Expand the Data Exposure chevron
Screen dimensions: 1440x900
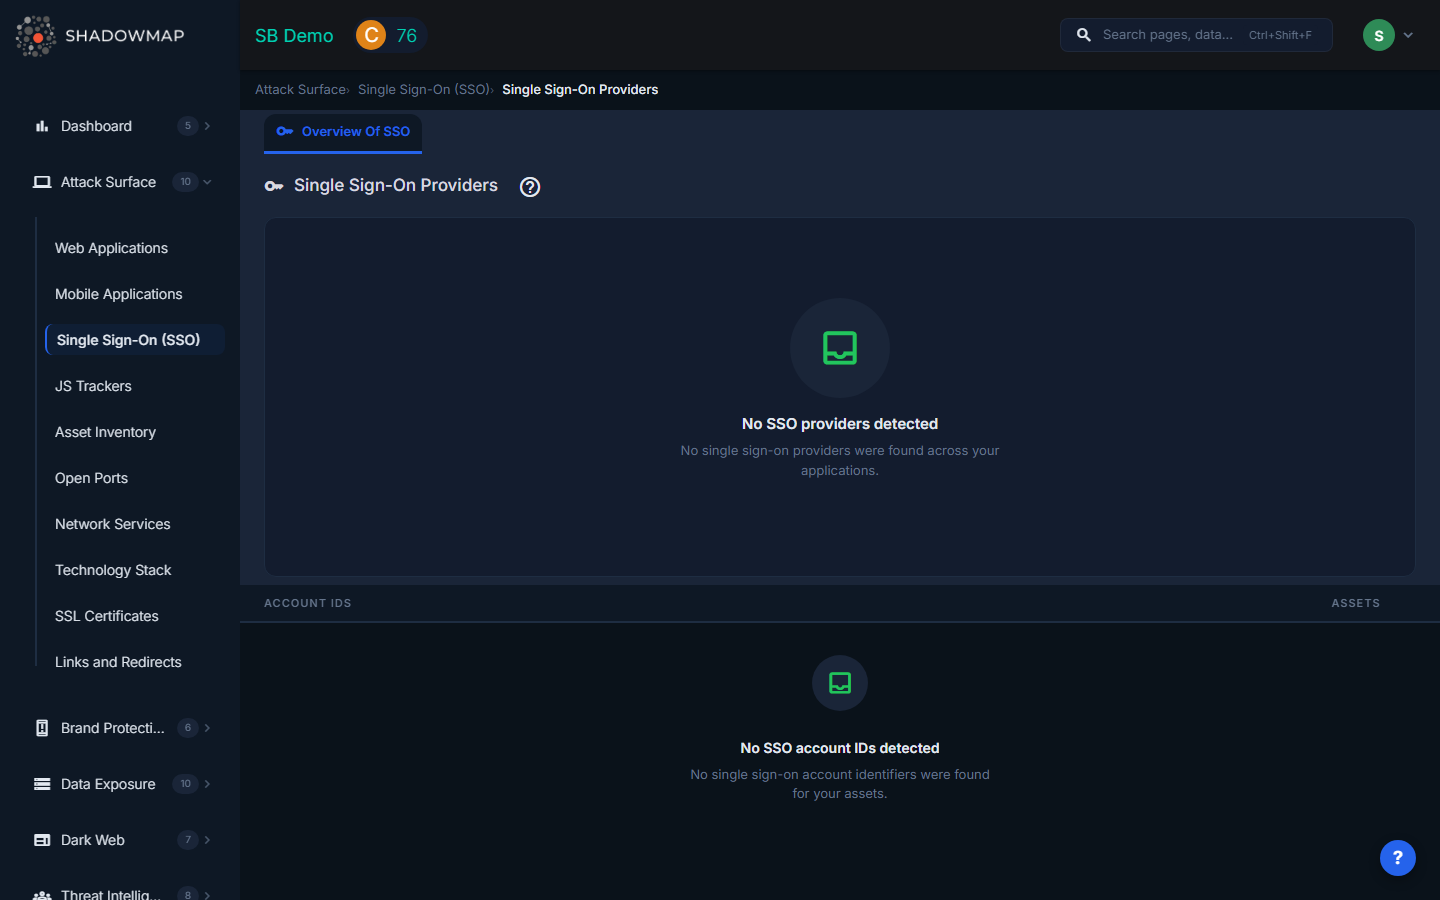[207, 784]
